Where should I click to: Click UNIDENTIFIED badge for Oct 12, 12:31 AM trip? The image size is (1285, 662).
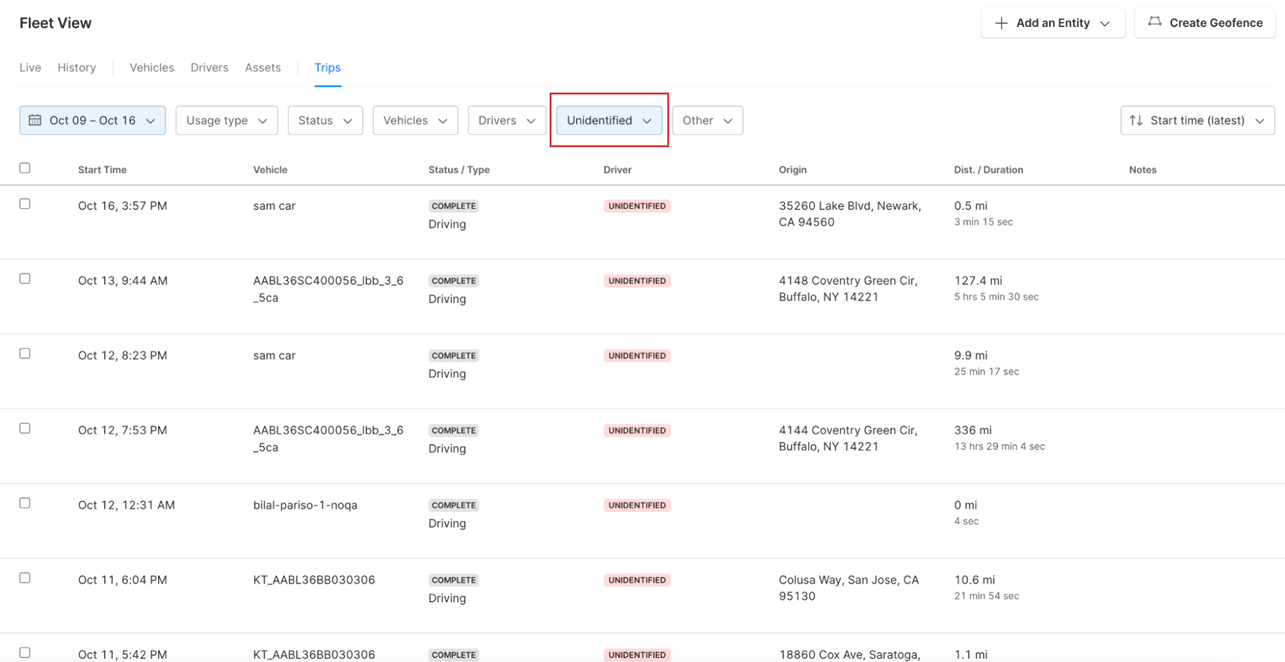(636, 505)
